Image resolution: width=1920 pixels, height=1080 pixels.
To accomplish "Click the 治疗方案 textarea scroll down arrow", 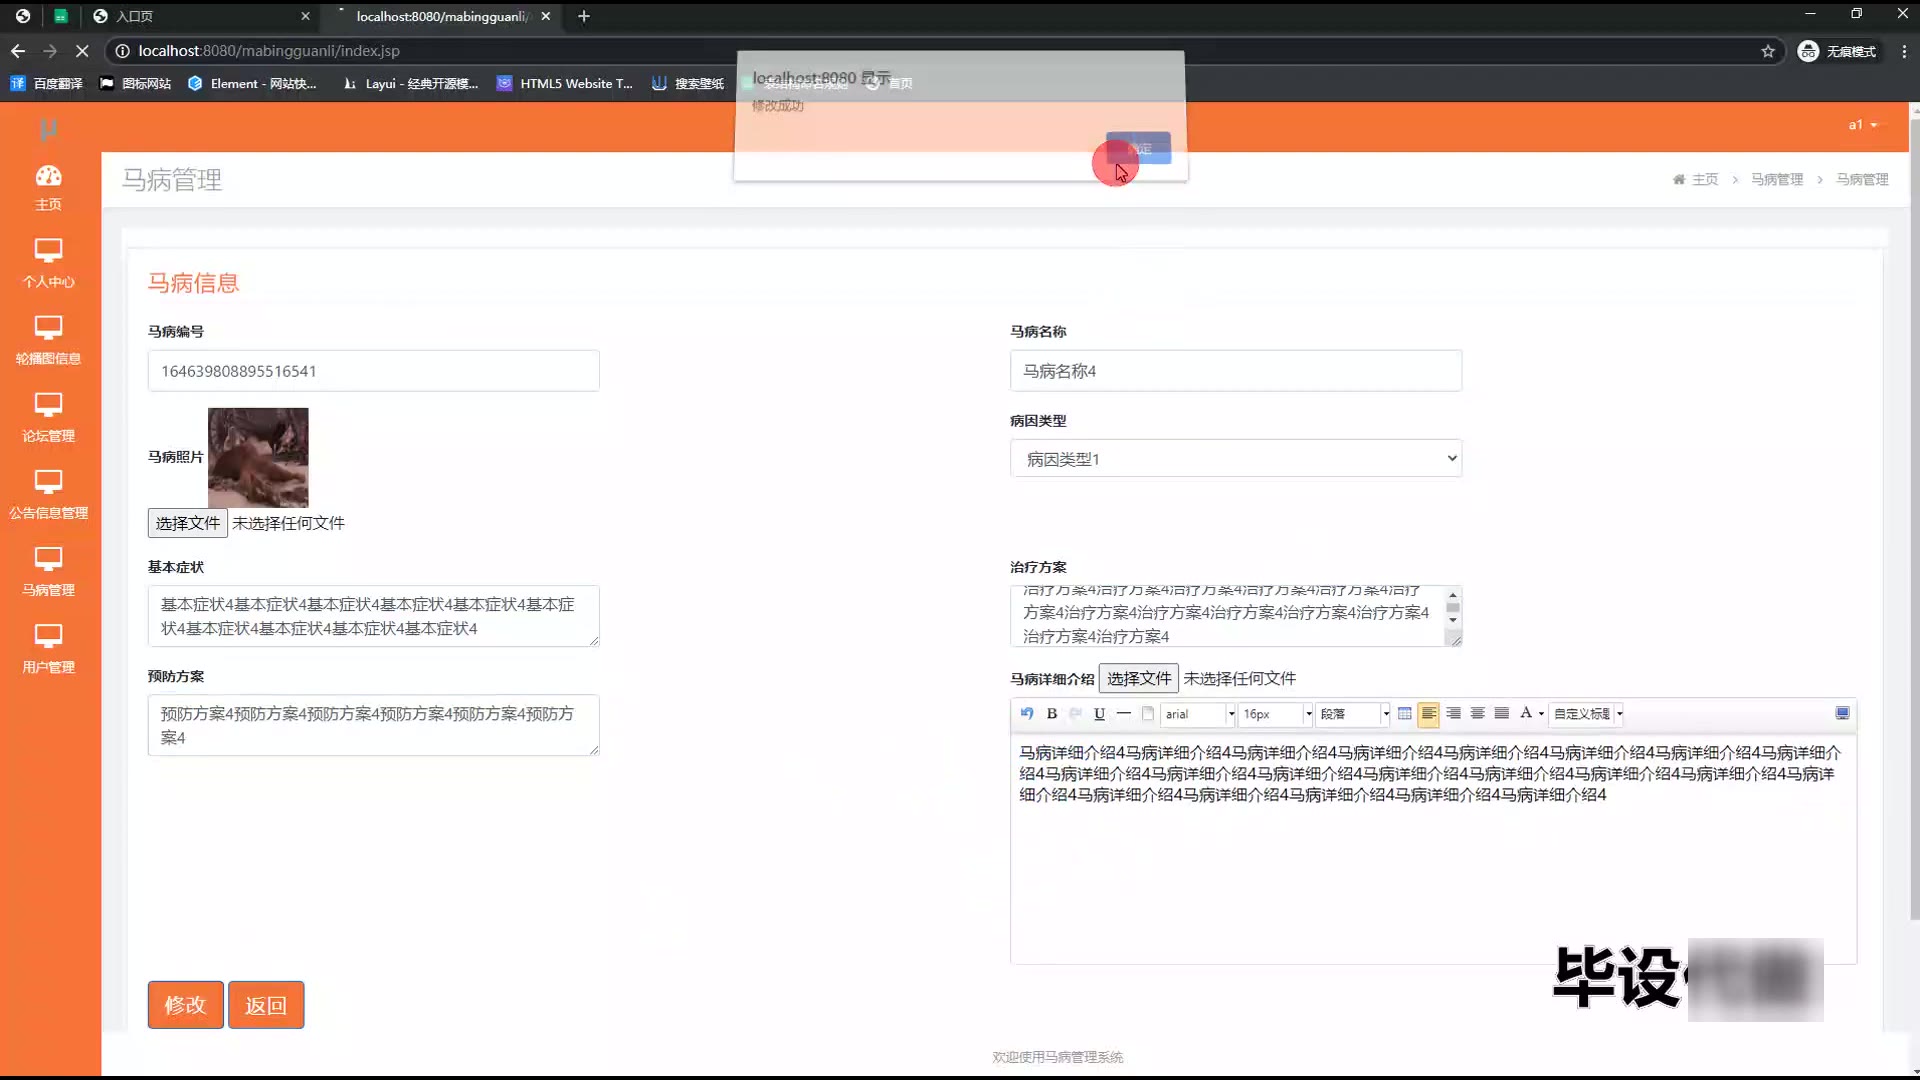I will 1453,620.
